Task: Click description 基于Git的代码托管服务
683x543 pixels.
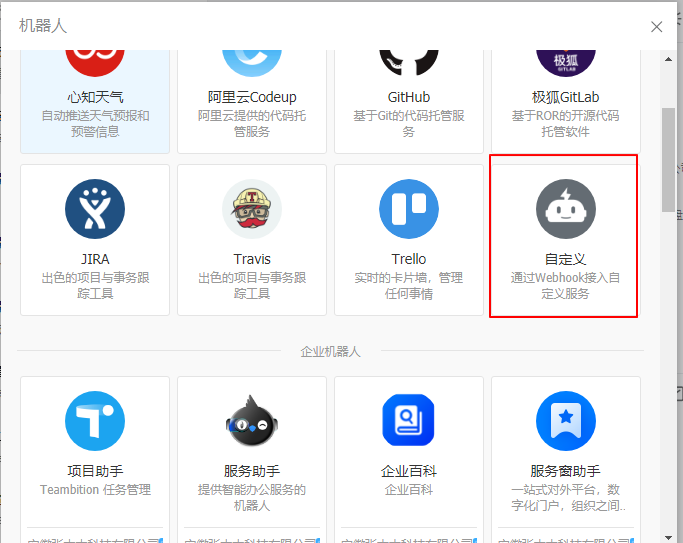Action: [x=409, y=124]
